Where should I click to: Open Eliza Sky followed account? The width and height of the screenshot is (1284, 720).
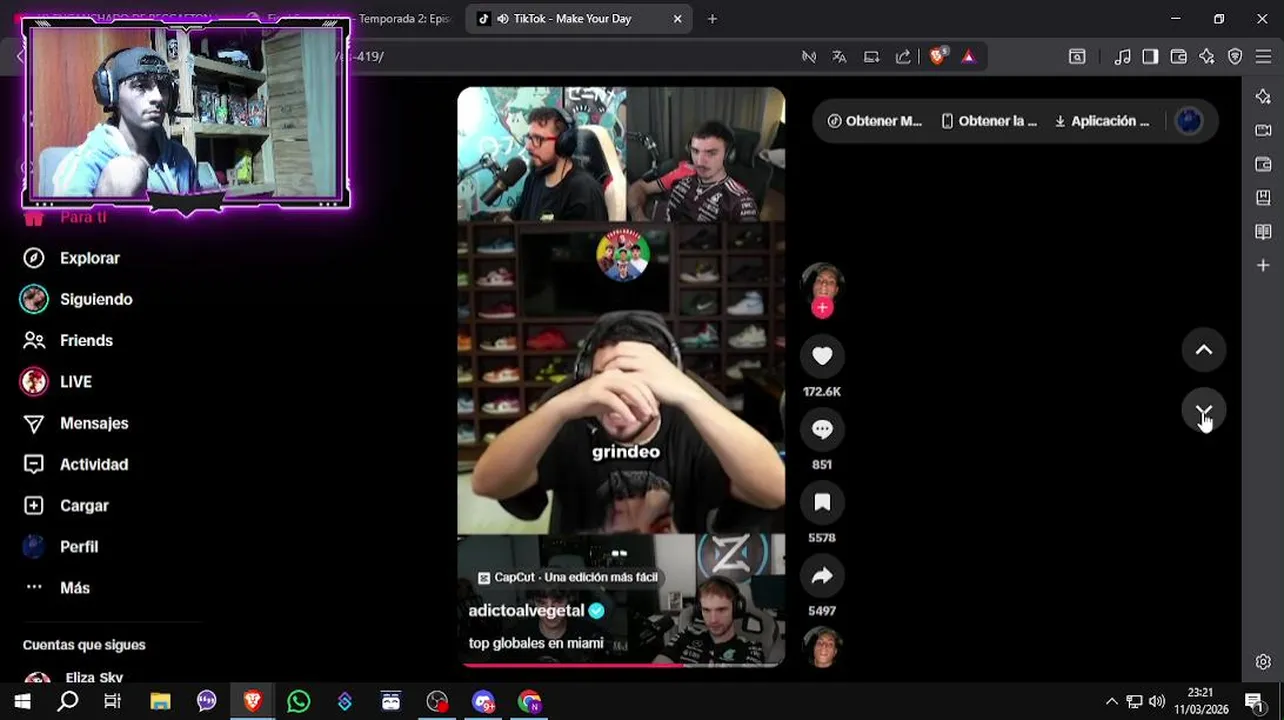tap(73, 678)
